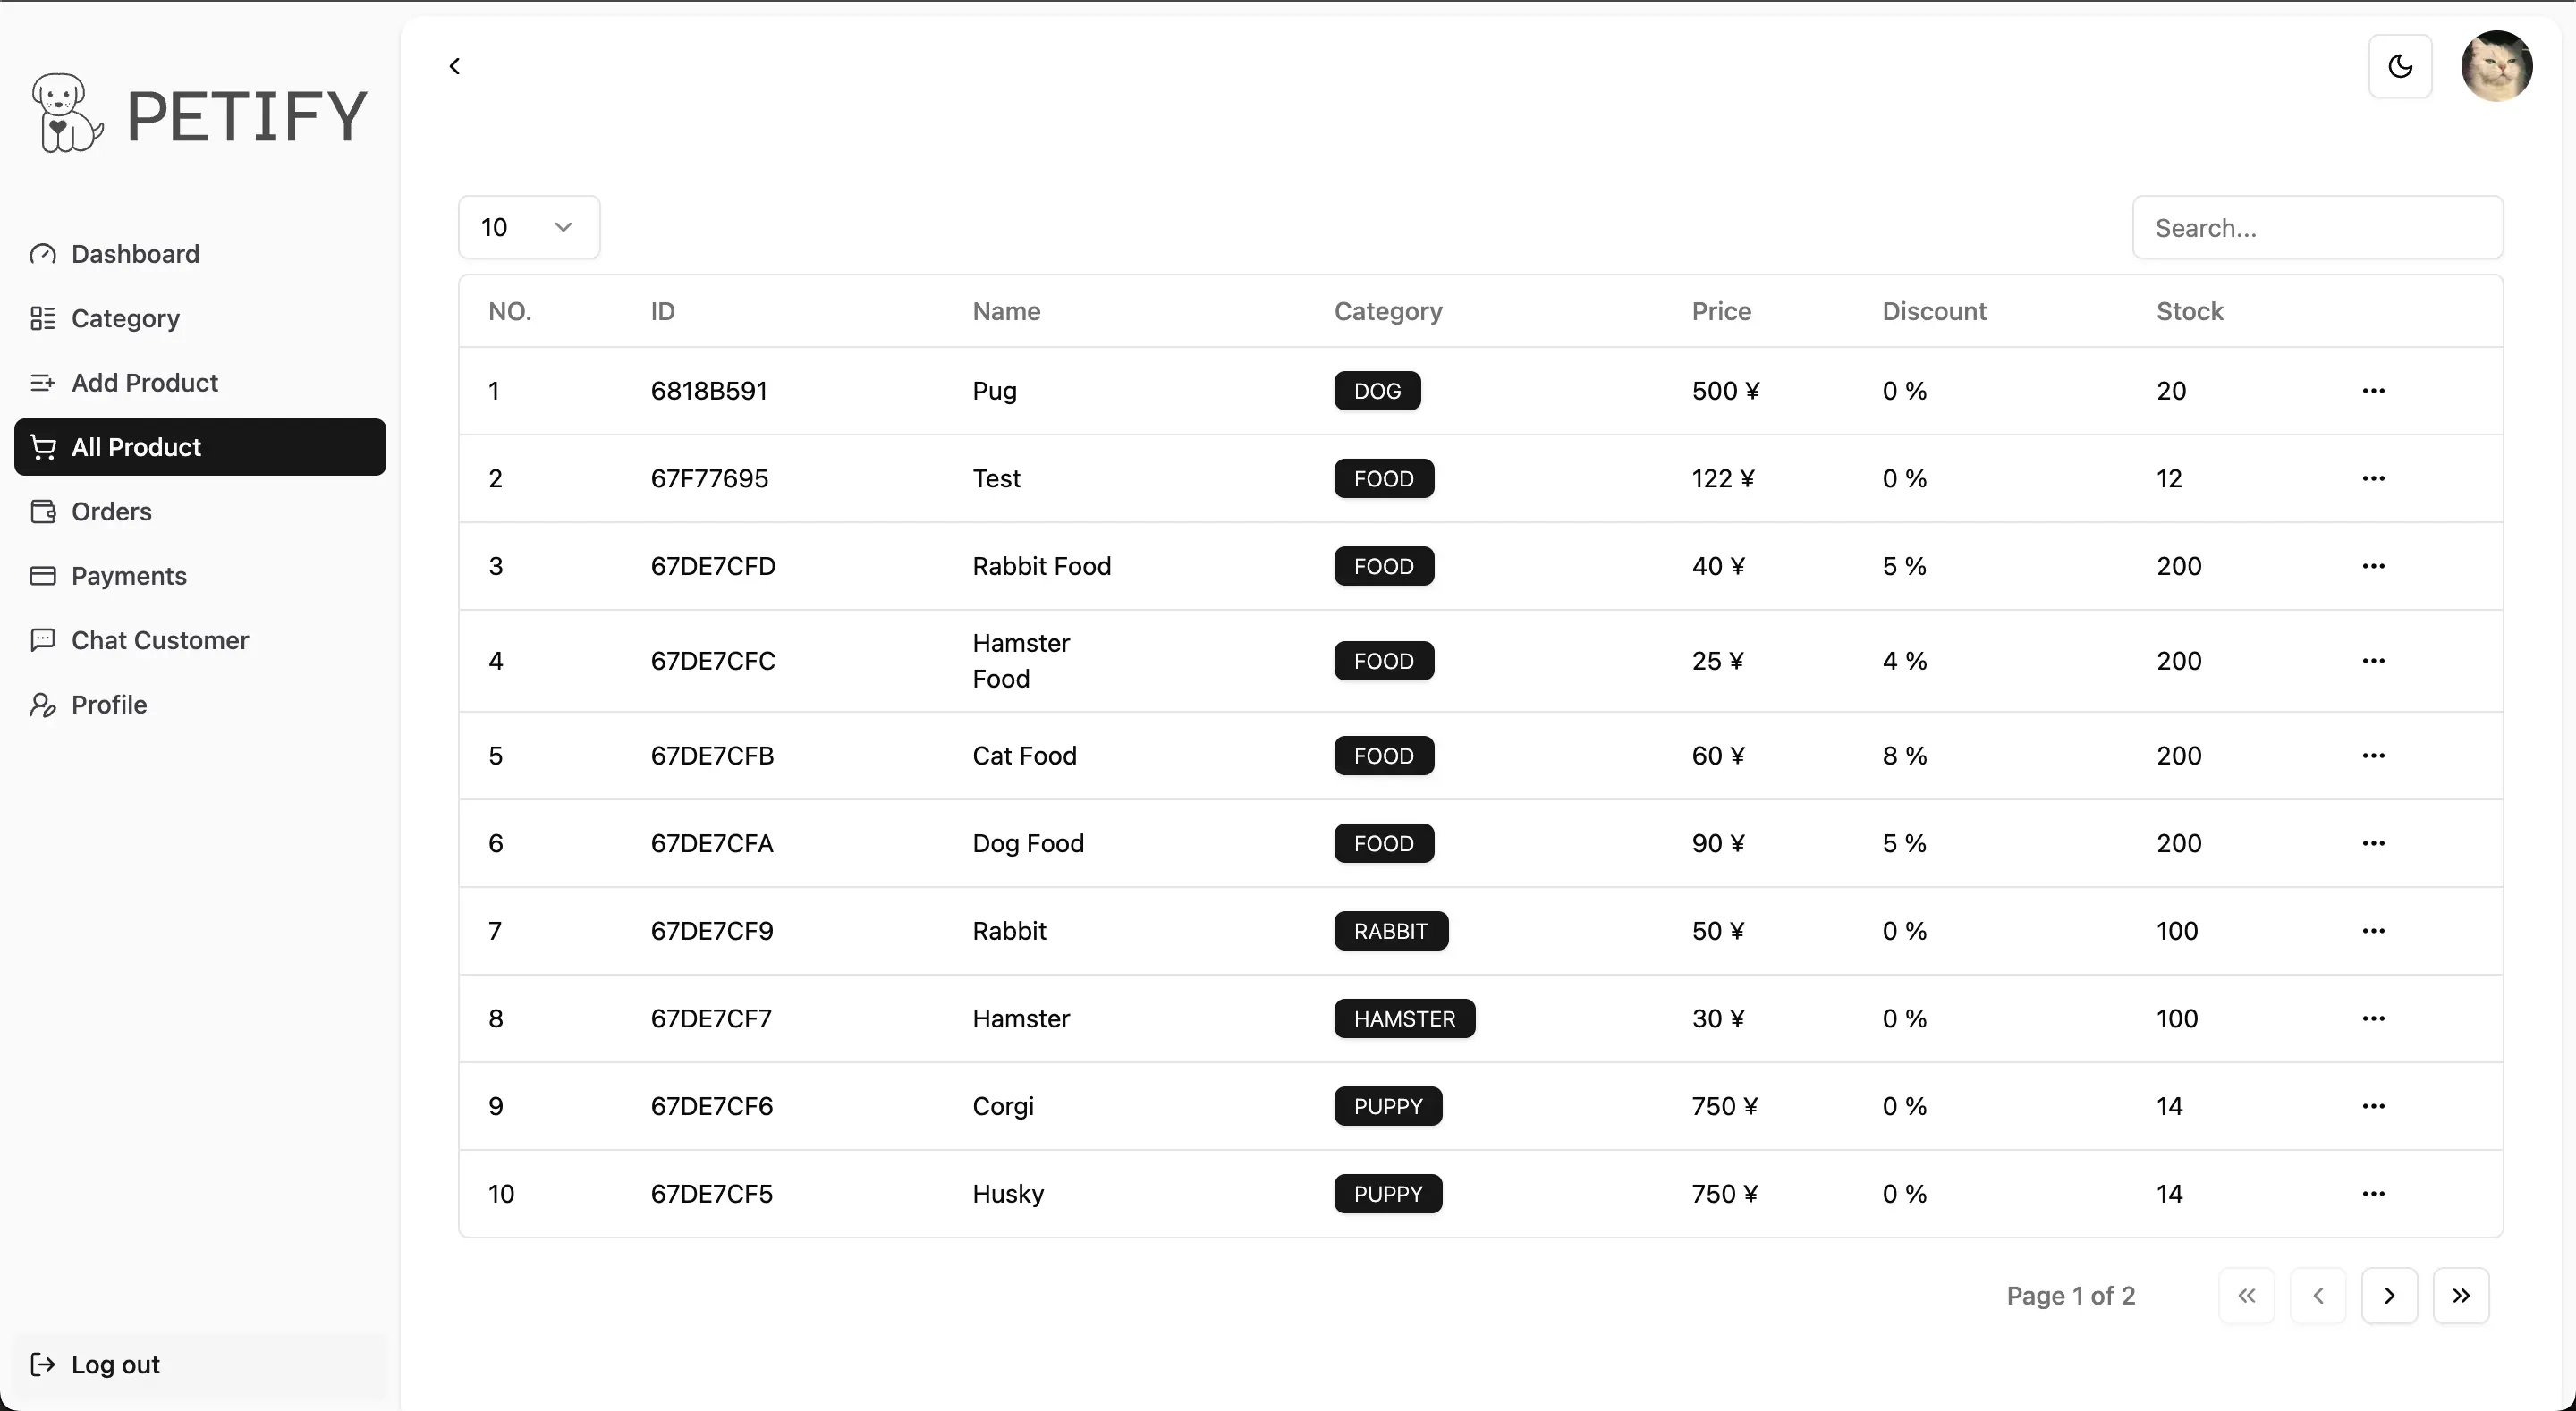Click the back arrow icon
Screen dimensions: 2576x1411
tap(455, 66)
